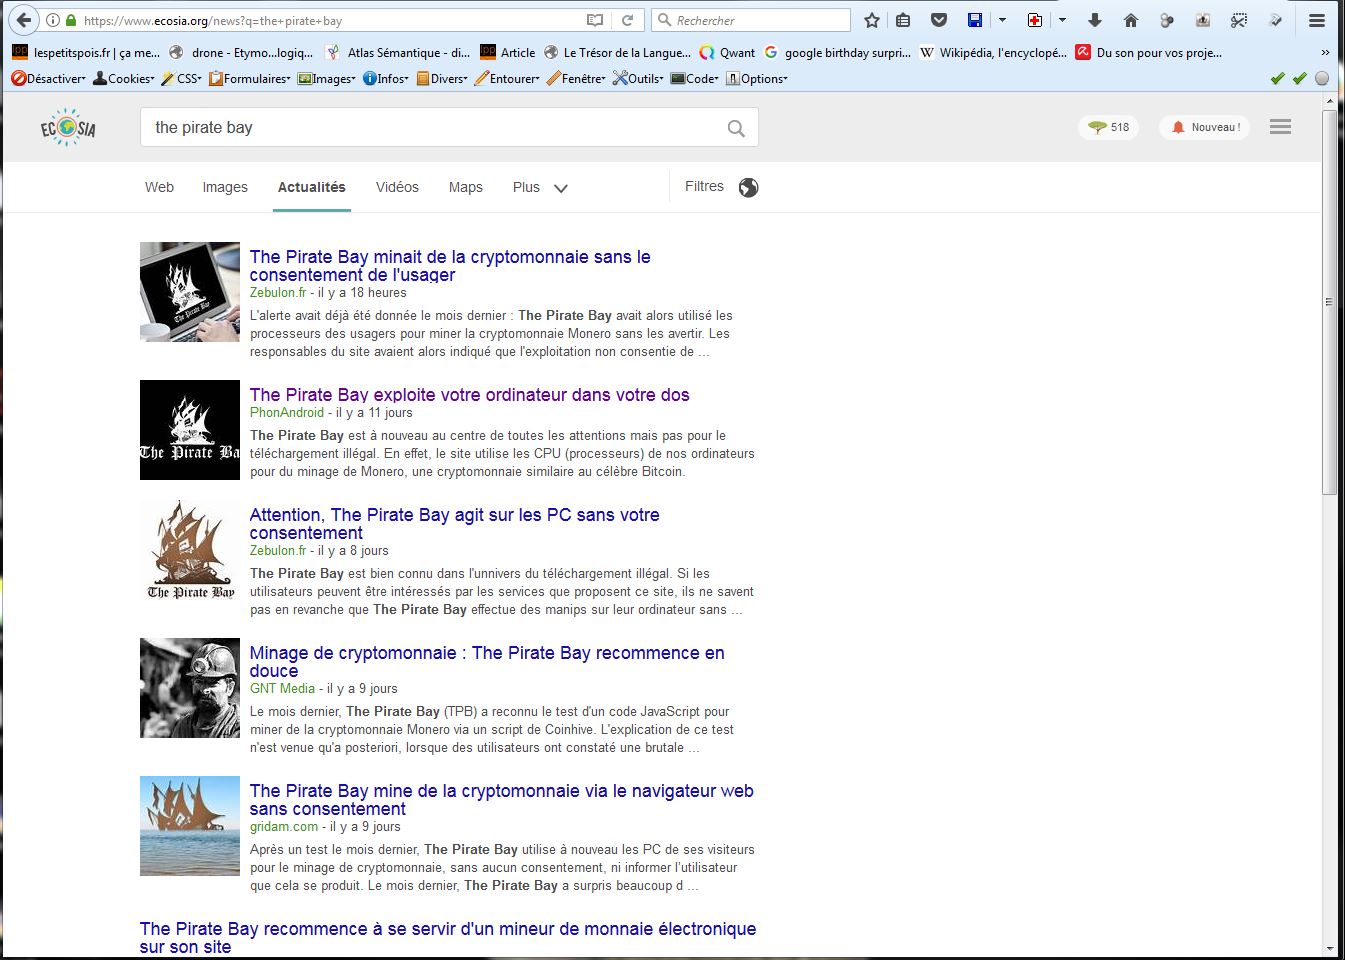Screen dimensions: 1345x960
Task: Click the Ecosia tree counter showing 518
Action: pyautogui.click(x=1109, y=127)
